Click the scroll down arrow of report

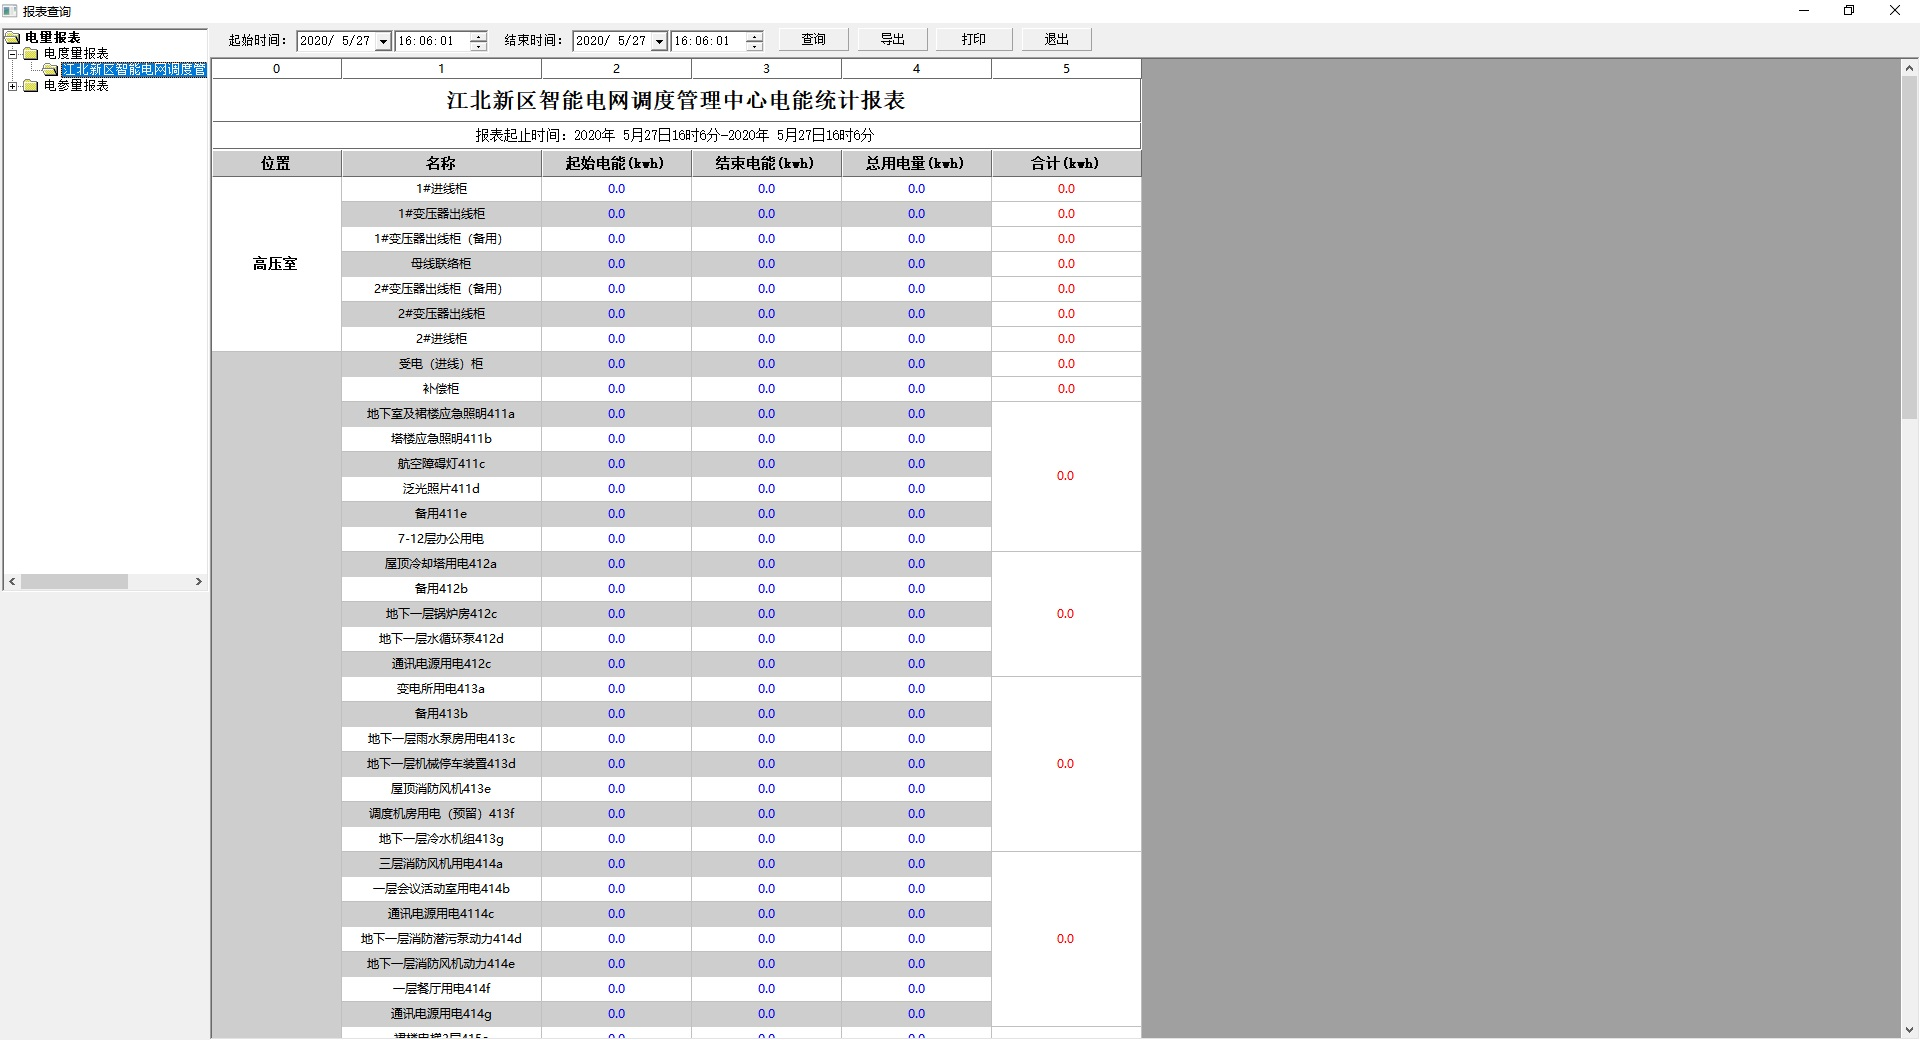click(1909, 1029)
